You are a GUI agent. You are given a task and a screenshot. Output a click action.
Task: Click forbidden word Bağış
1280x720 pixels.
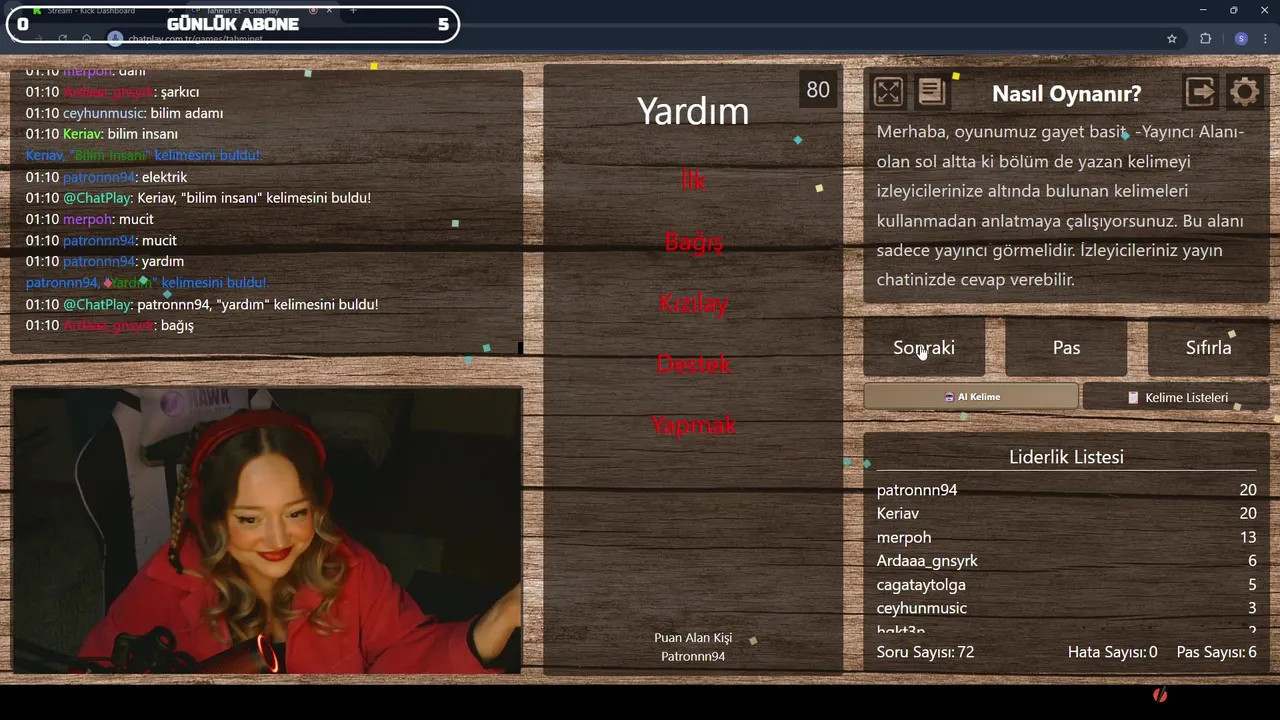(693, 242)
